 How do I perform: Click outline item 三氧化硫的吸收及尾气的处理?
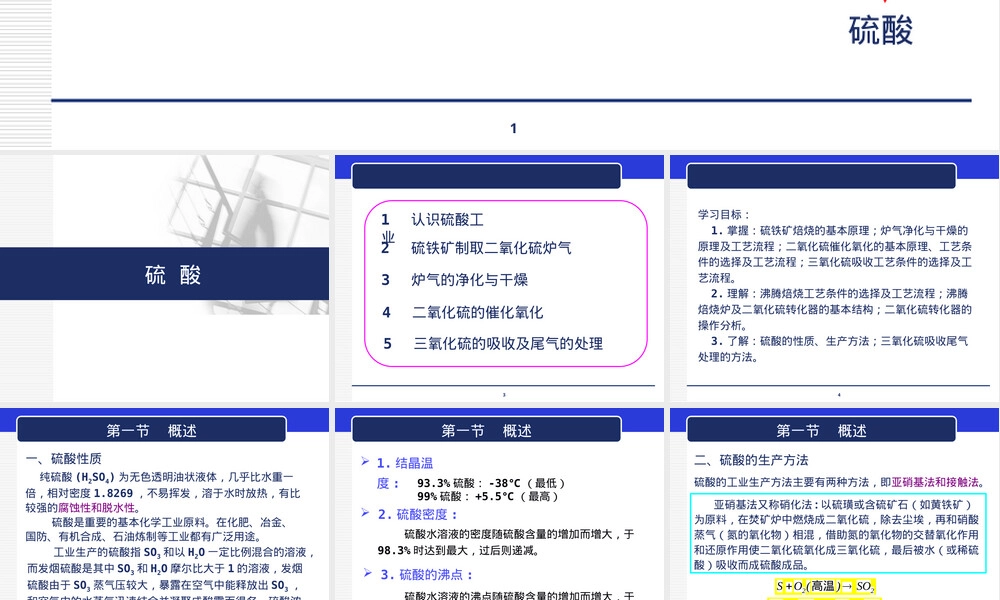(508, 344)
